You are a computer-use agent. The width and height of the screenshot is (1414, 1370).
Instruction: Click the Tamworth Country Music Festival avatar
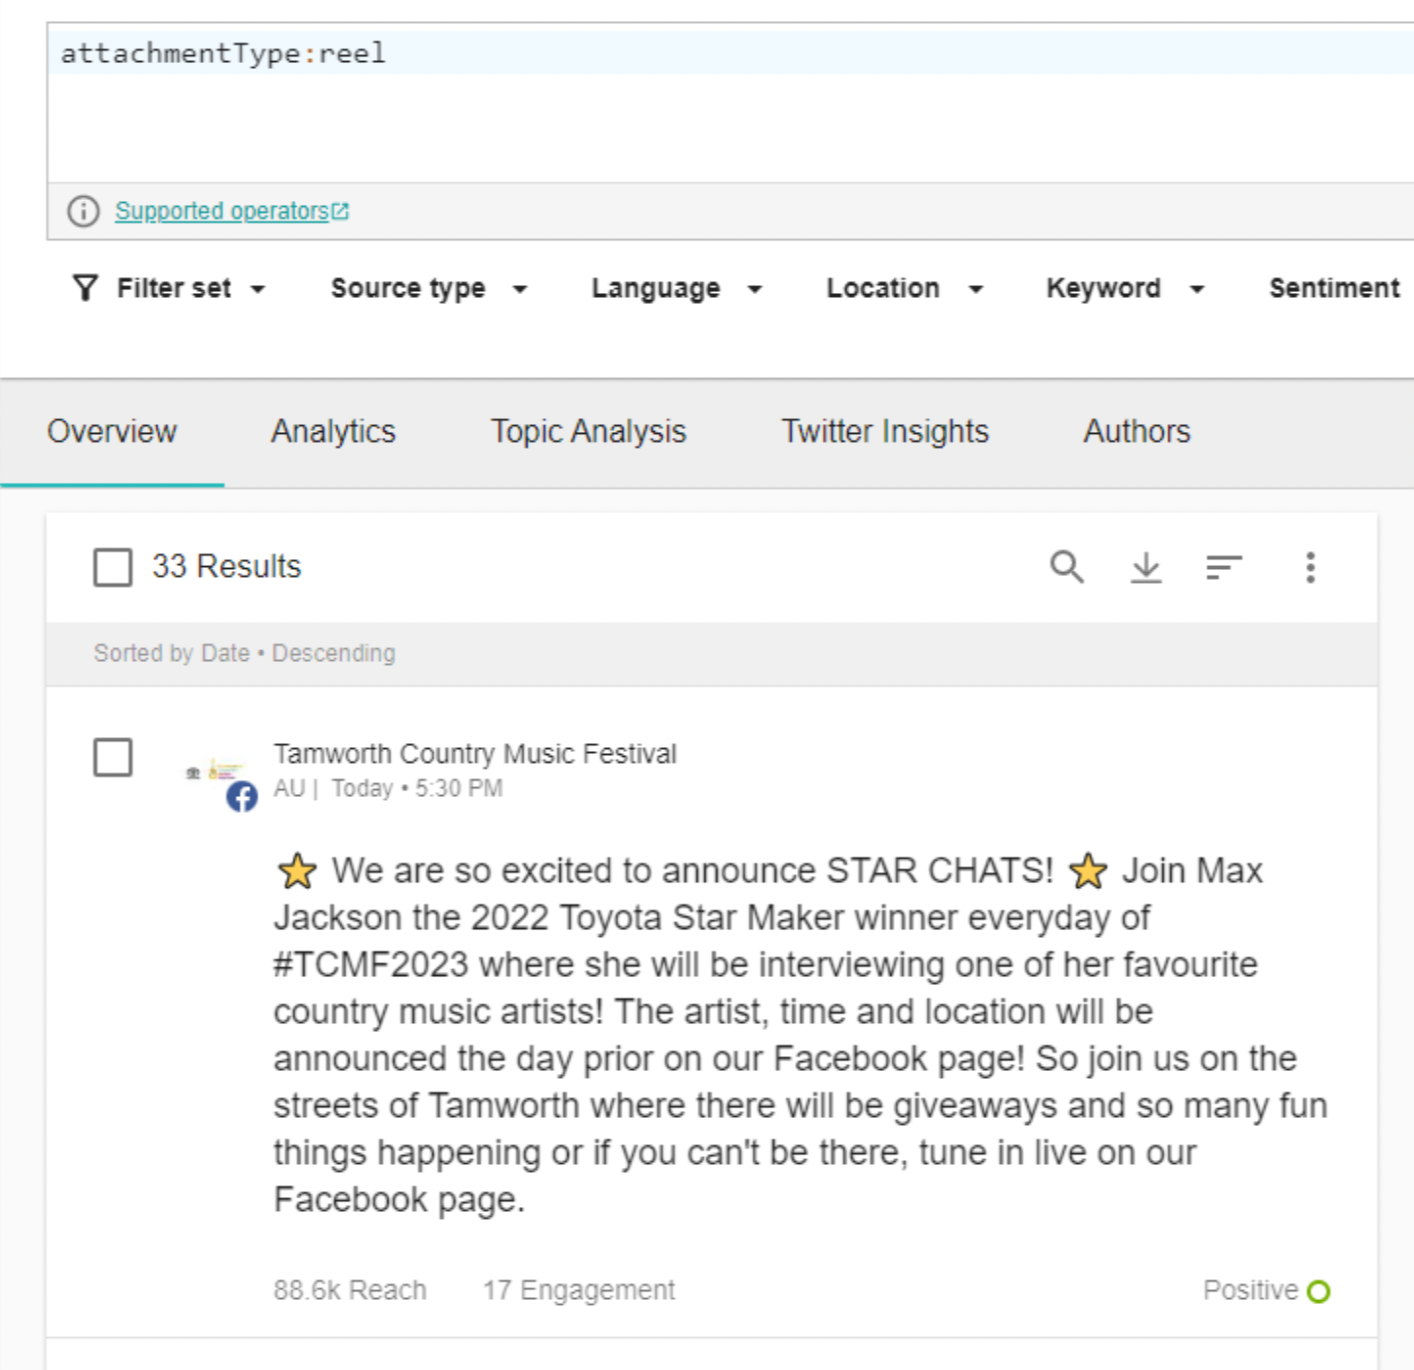pos(214,771)
